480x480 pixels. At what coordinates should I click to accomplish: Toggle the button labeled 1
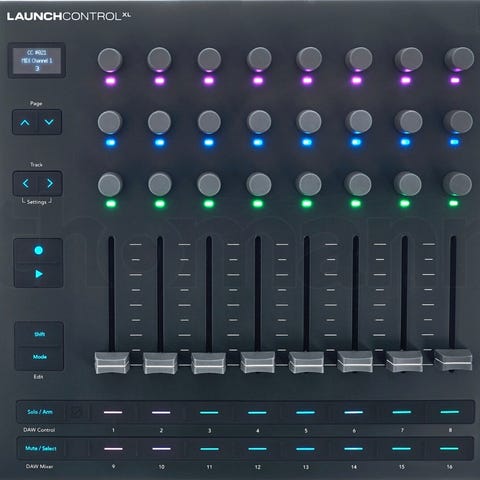point(113,412)
